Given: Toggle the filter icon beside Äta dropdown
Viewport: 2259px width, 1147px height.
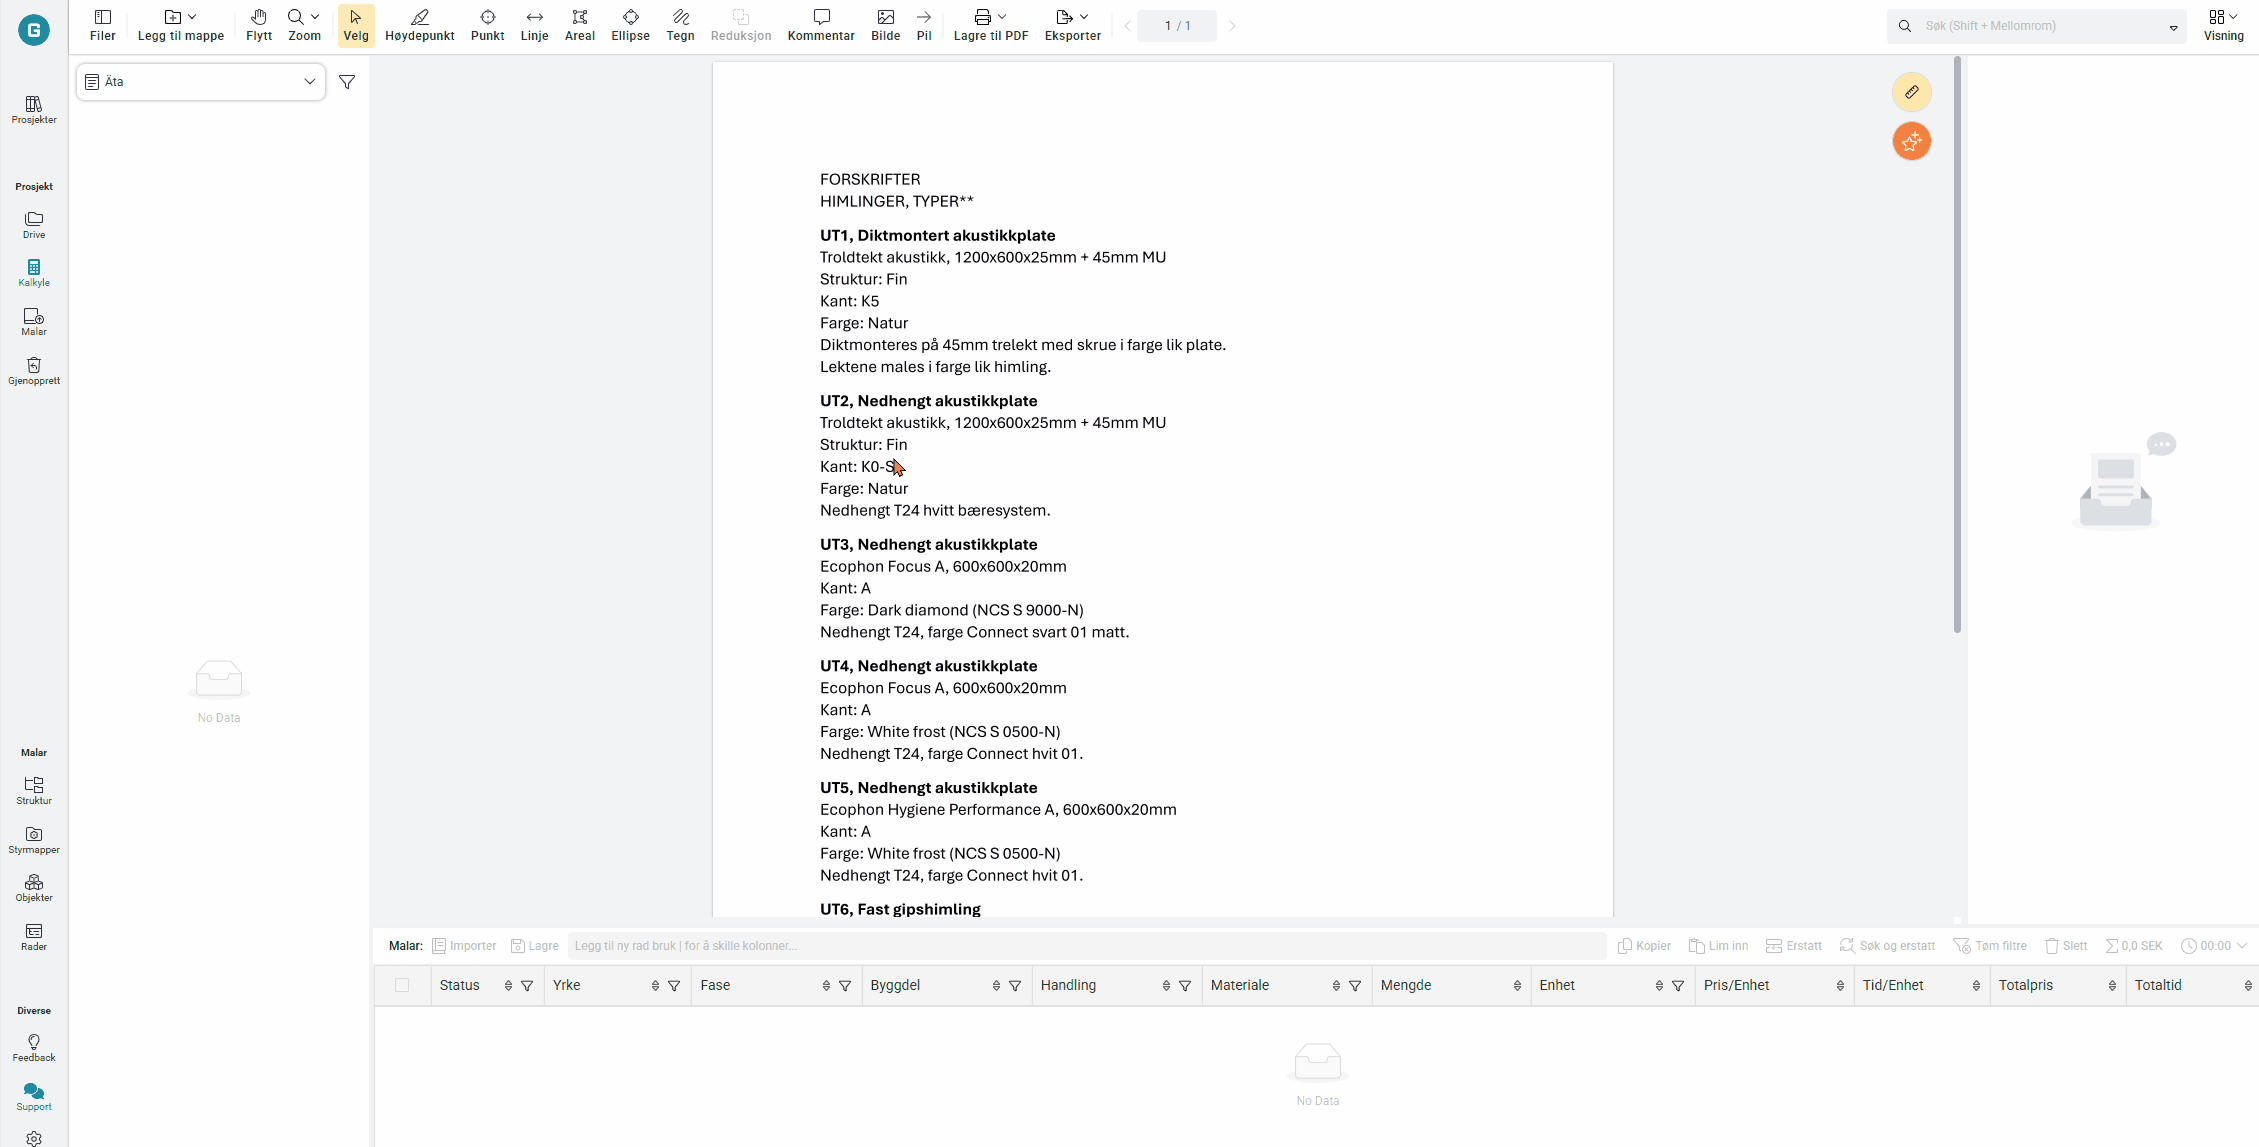Looking at the screenshot, I should (347, 82).
